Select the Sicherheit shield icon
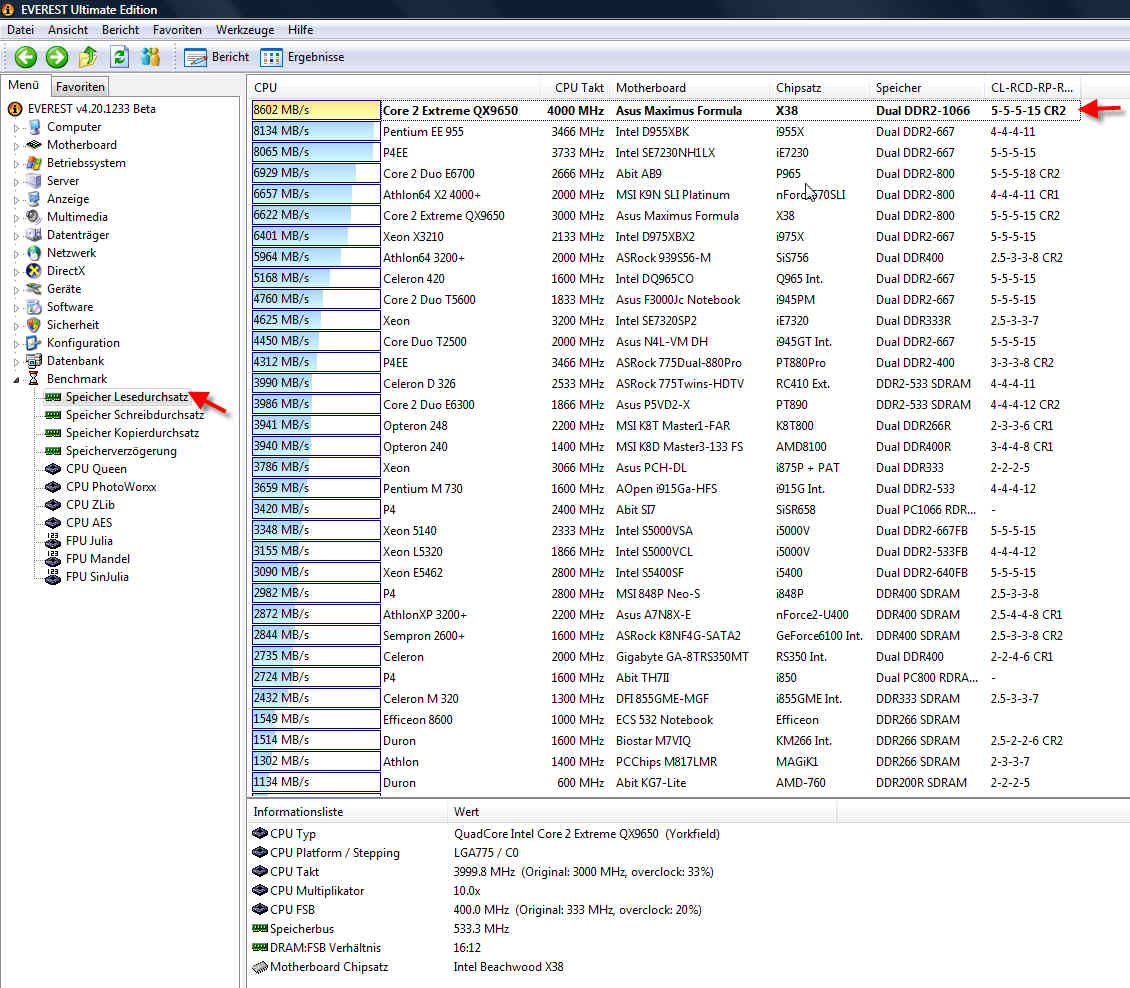1130x988 pixels. pos(33,325)
